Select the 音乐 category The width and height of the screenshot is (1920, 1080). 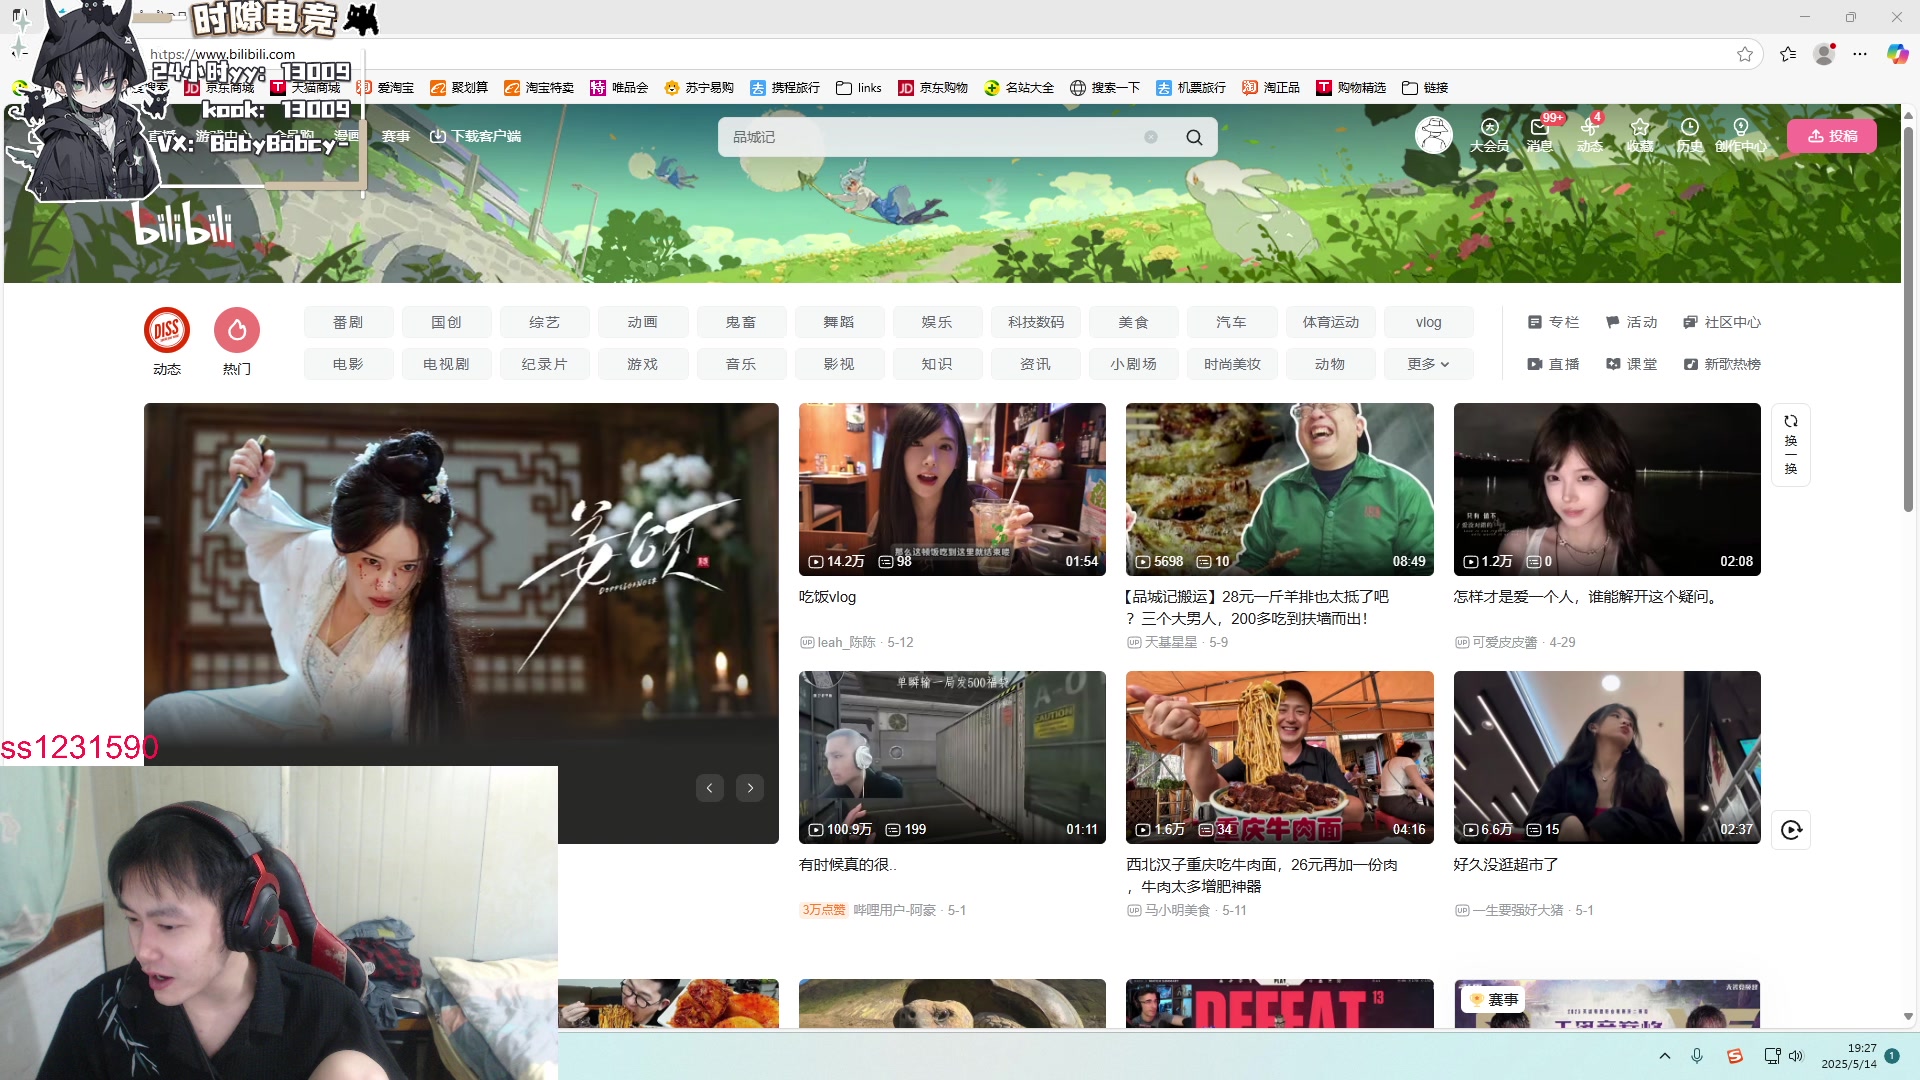click(741, 364)
